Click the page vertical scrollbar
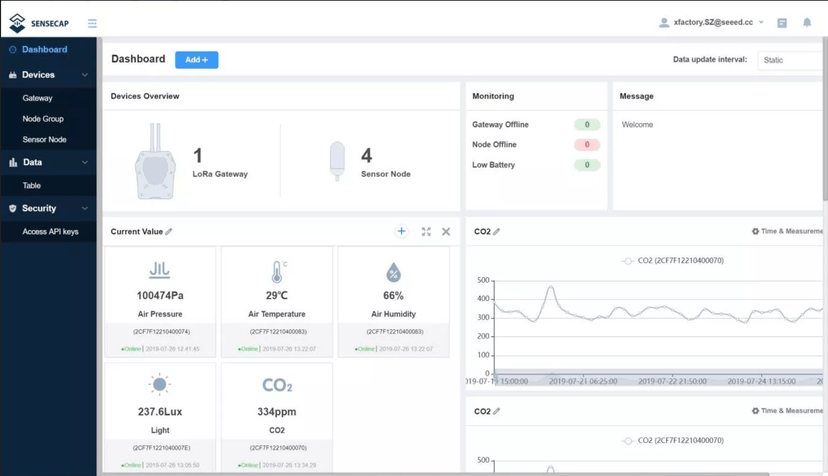828x476 pixels. click(x=825, y=119)
